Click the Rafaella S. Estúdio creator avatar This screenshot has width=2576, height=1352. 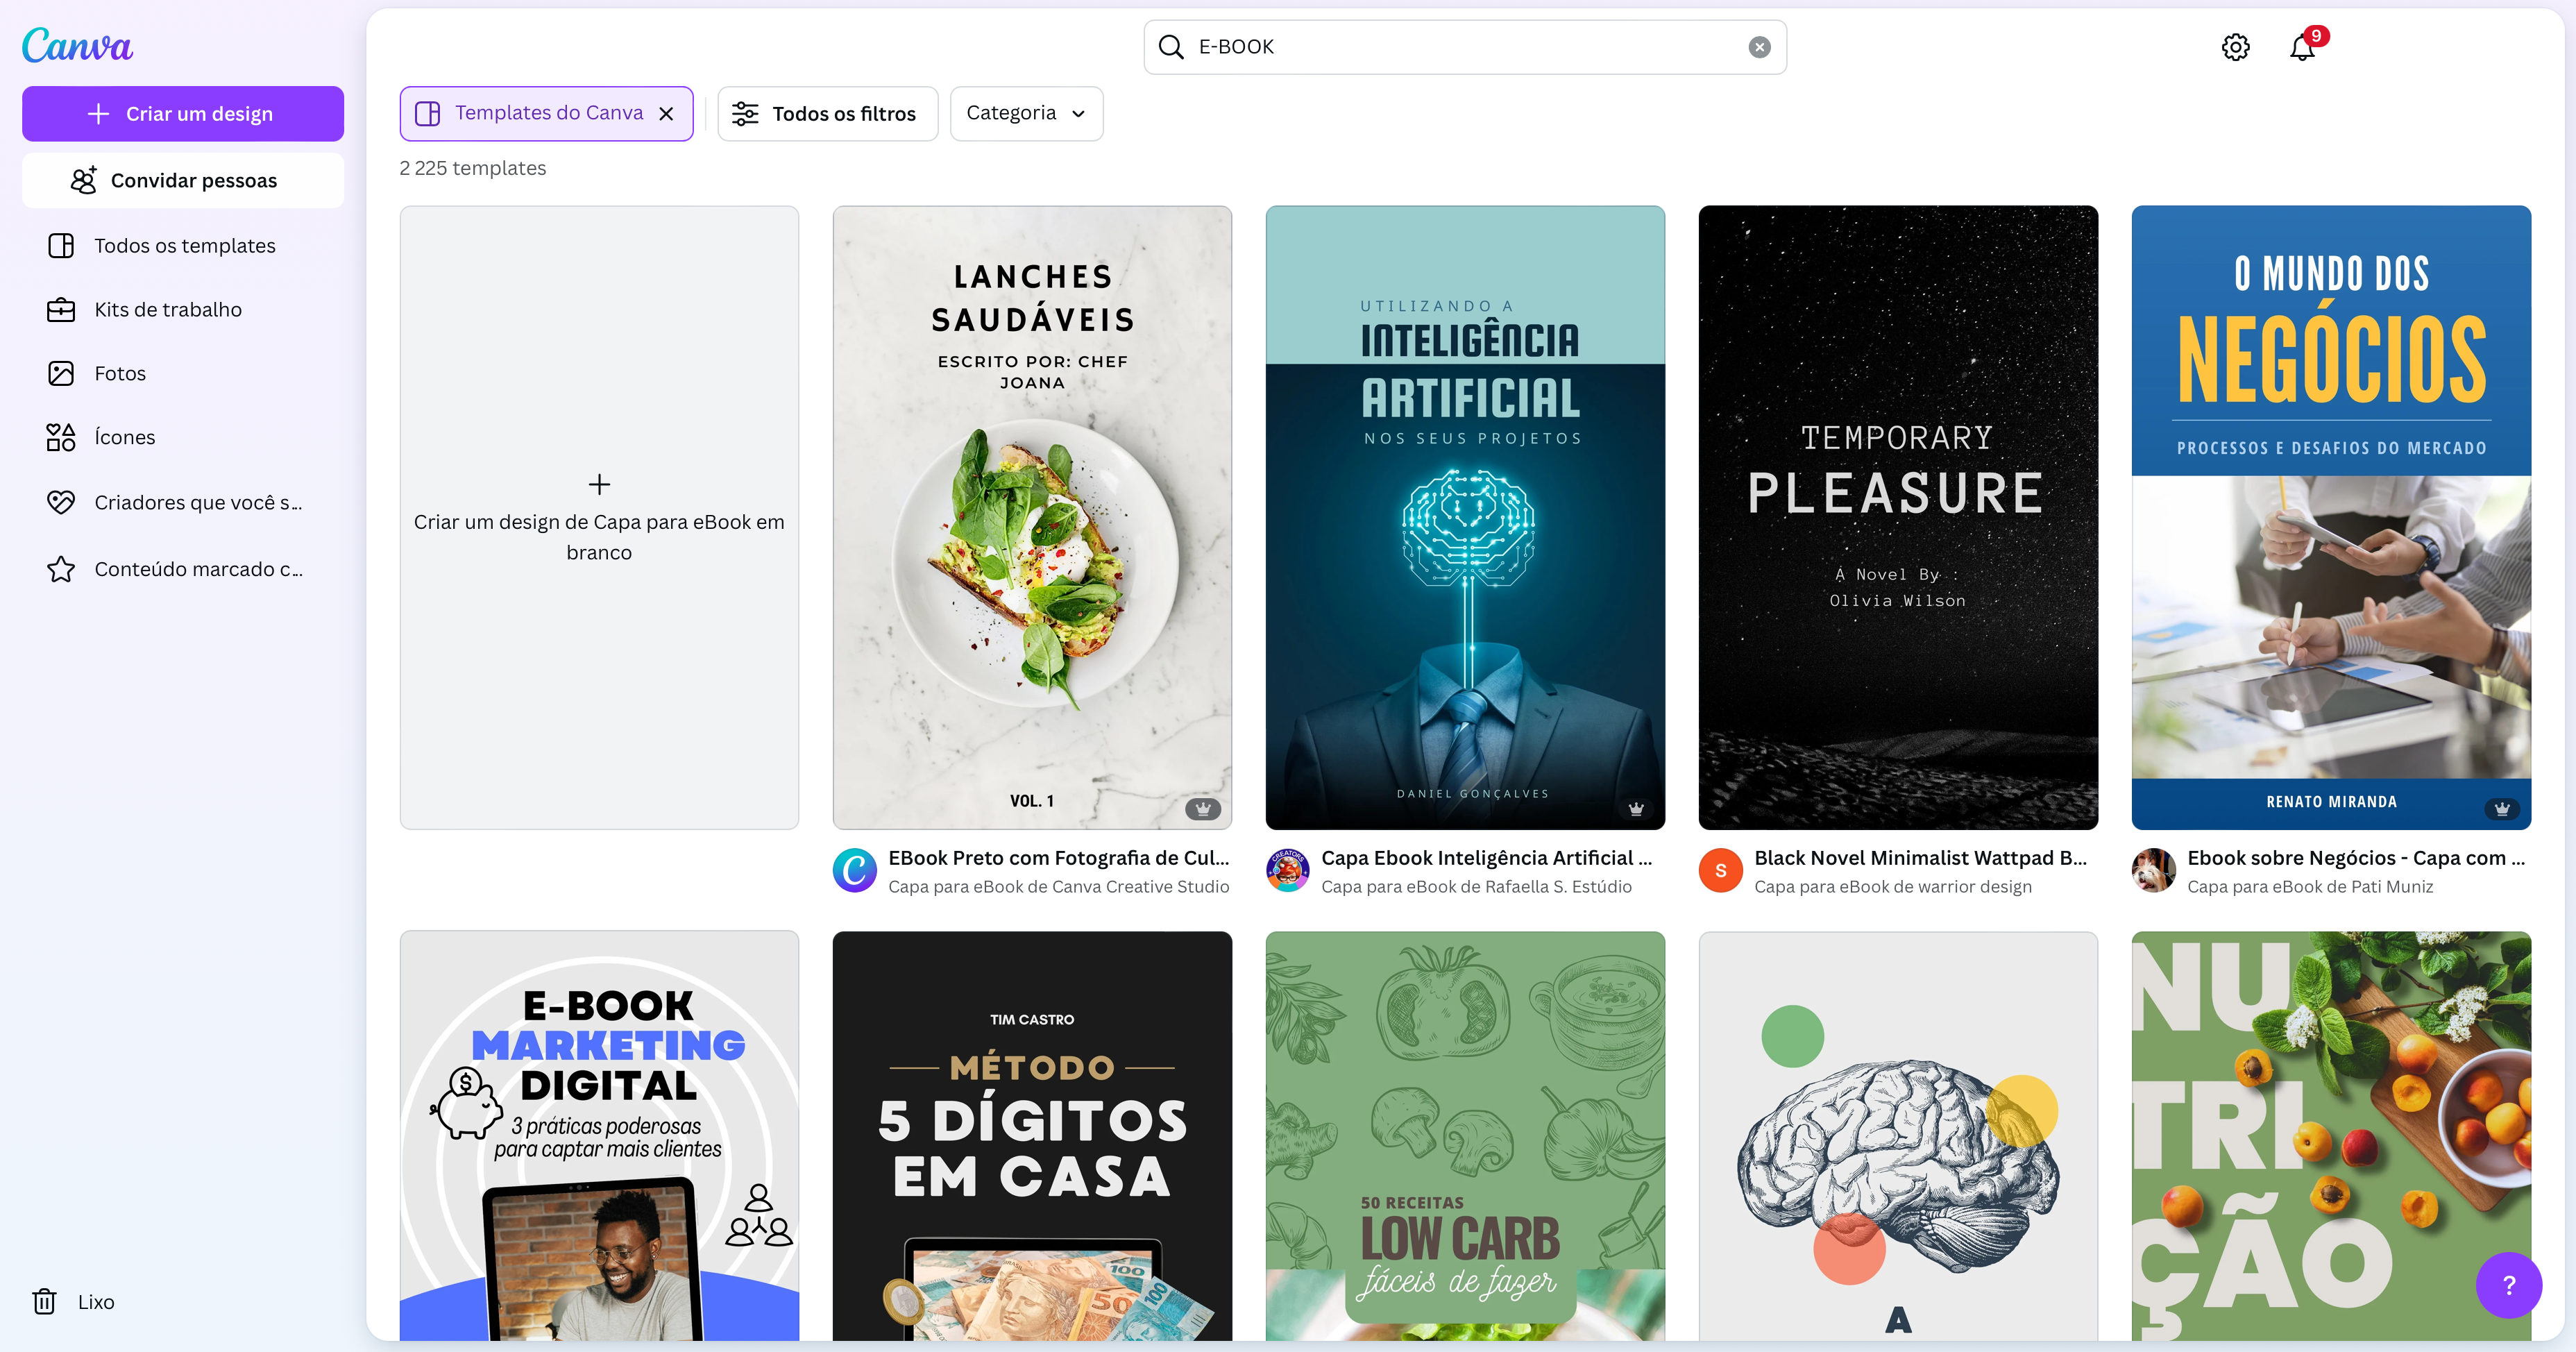pyautogui.click(x=1288, y=870)
